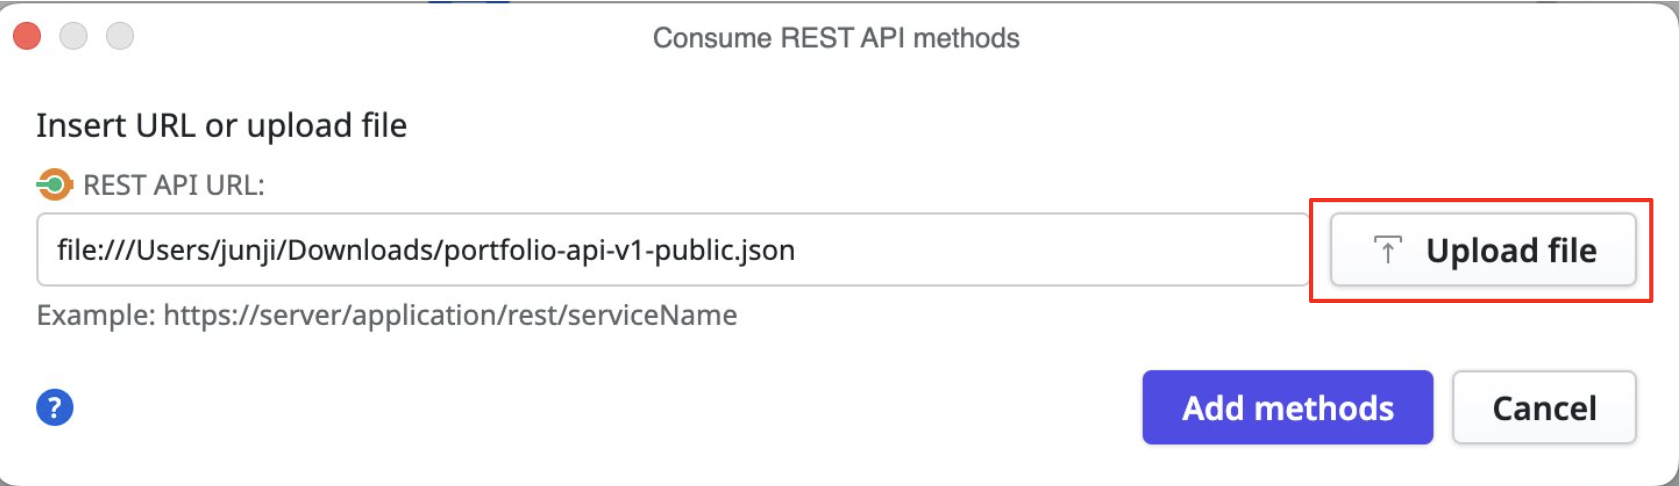Minimize the dialog with the middle title bar button
1680x486 pixels.
coord(73,37)
